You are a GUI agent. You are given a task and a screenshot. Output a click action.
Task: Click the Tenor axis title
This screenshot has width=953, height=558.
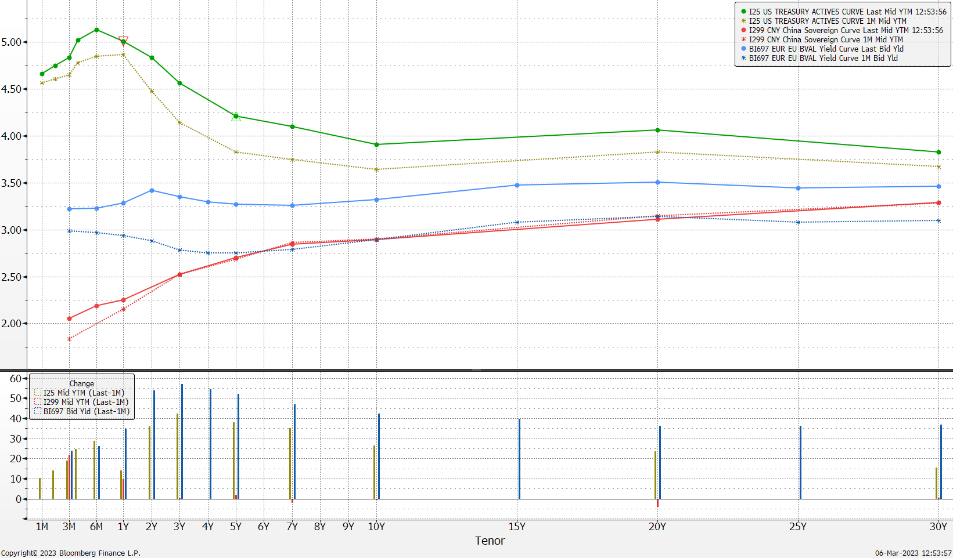[490, 540]
